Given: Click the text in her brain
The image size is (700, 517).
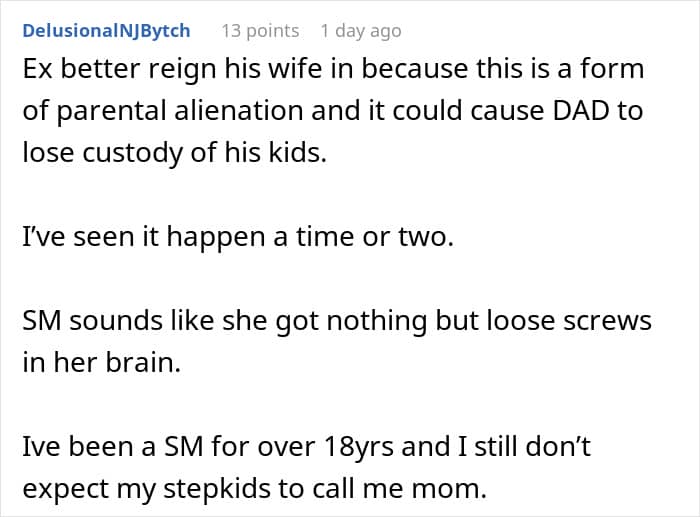Looking at the screenshot, I should click(x=102, y=362).
